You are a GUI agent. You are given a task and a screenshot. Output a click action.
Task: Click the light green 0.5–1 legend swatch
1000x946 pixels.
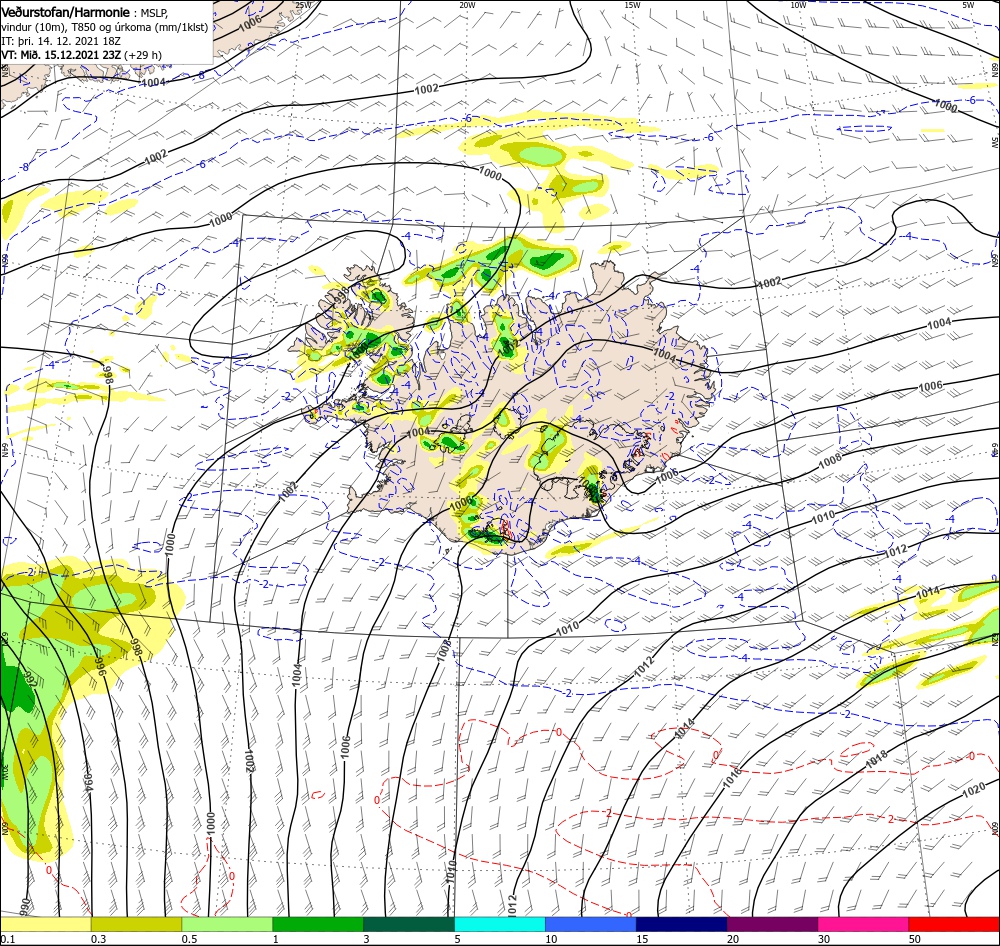[227, 924]
